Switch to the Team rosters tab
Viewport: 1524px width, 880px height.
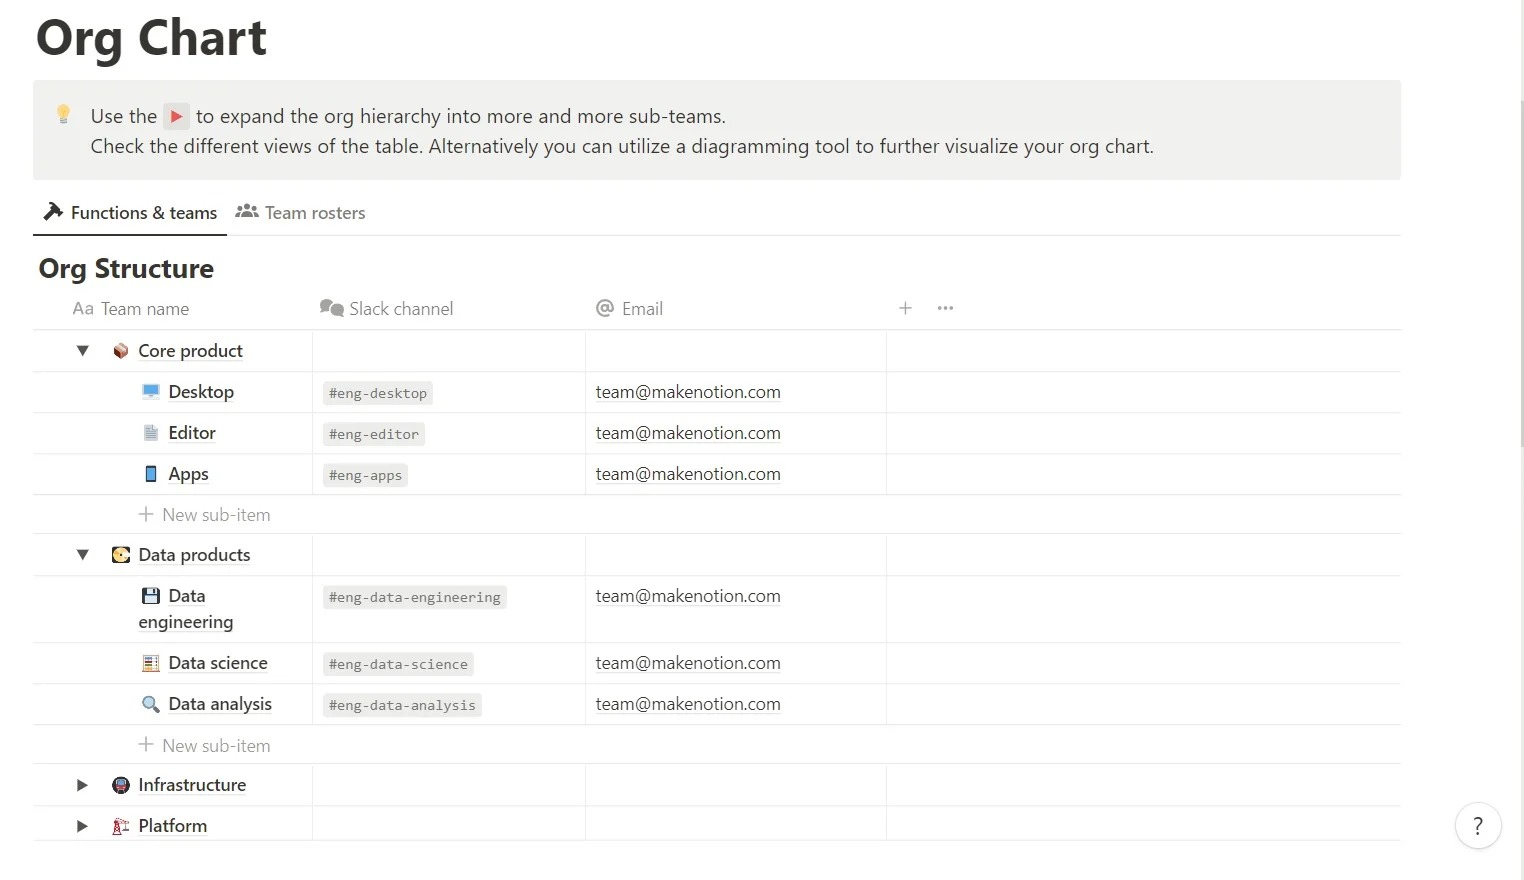301,213
